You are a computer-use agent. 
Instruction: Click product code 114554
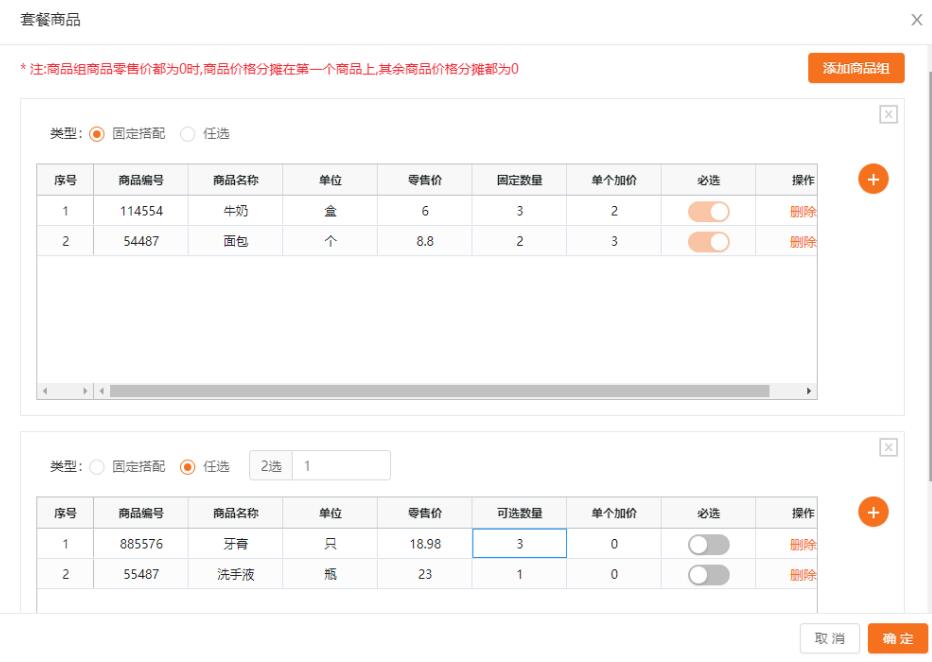coord(141,211)
